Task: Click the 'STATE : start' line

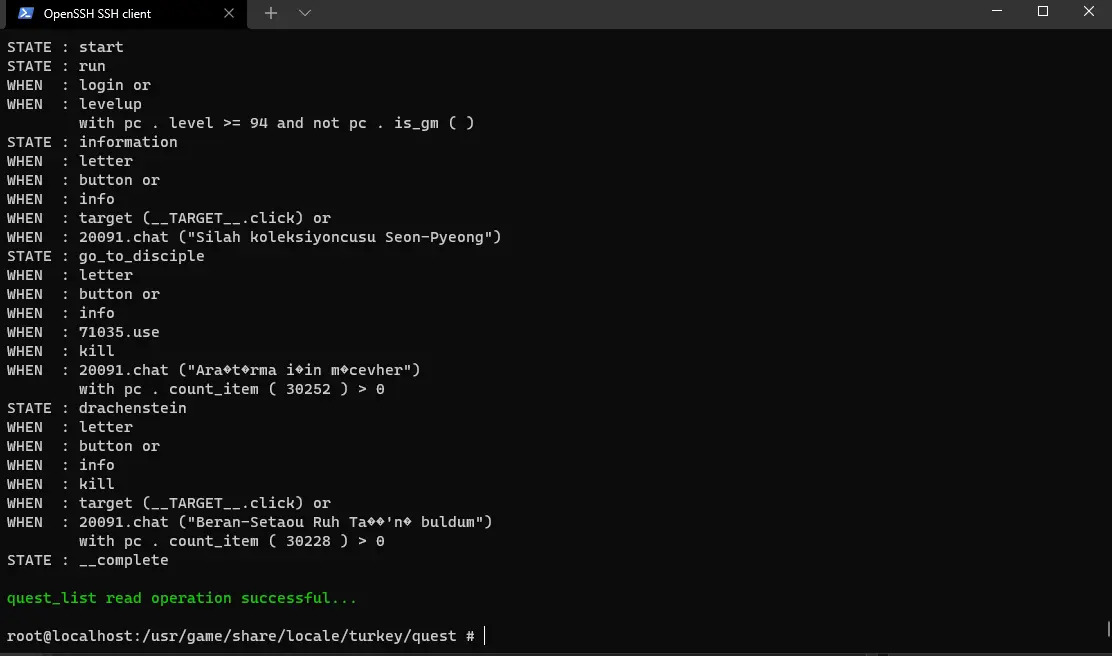Action: [x=65, y=47]
